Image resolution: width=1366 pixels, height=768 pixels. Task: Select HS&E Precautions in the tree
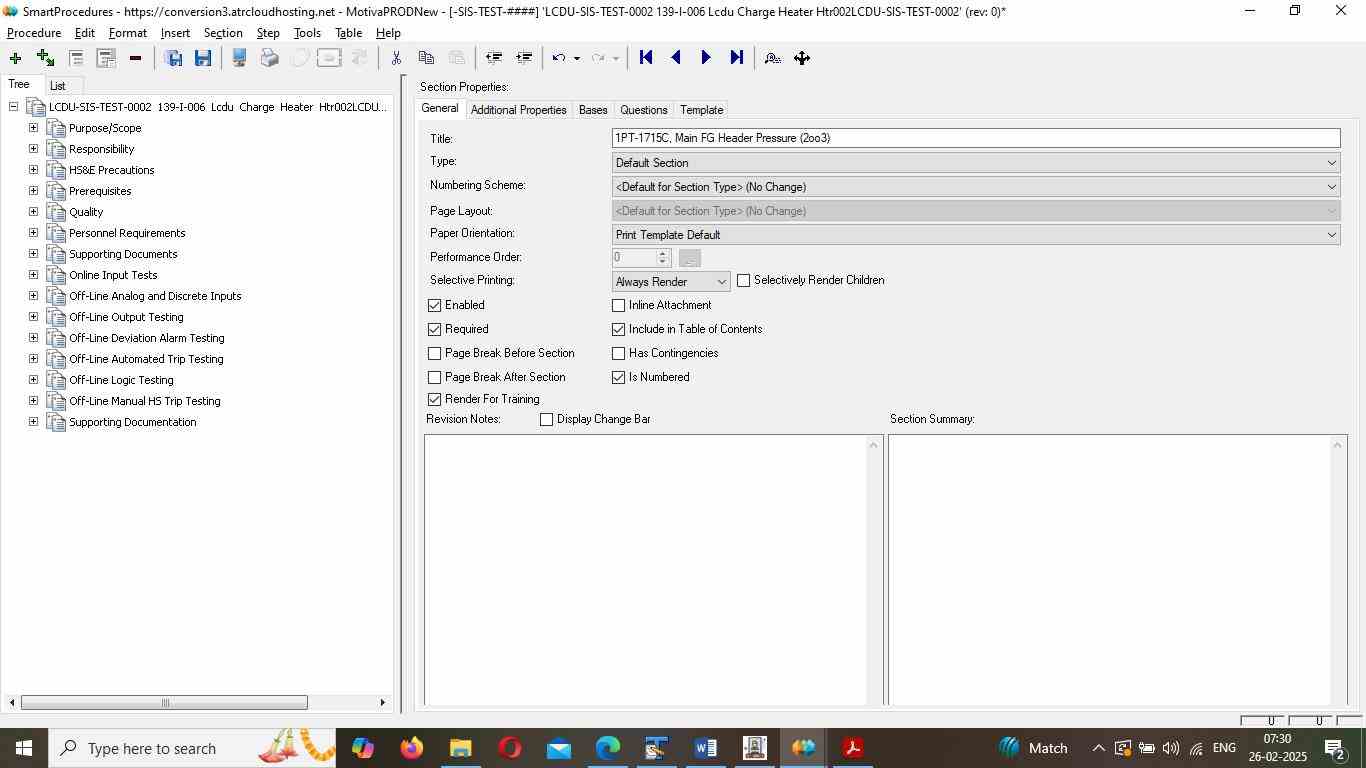111,170
